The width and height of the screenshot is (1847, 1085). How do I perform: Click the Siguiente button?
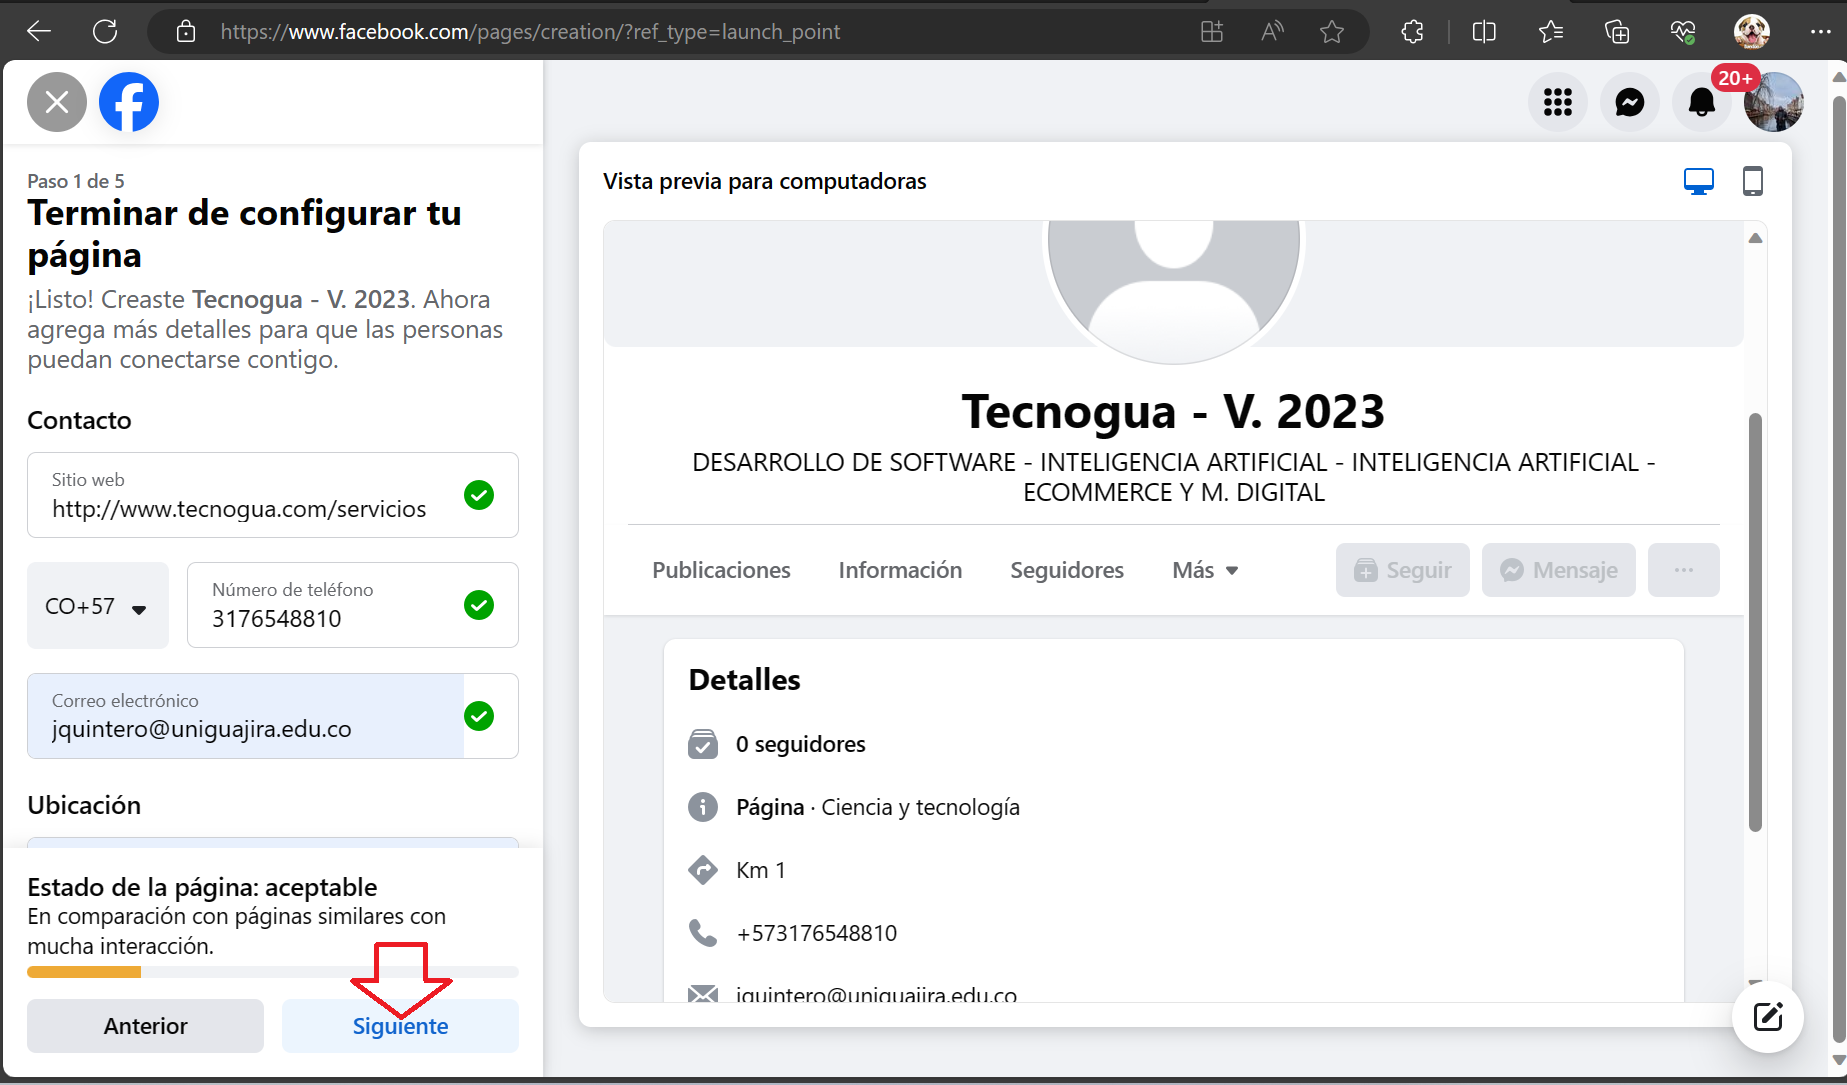click(x=400, y=1026)
